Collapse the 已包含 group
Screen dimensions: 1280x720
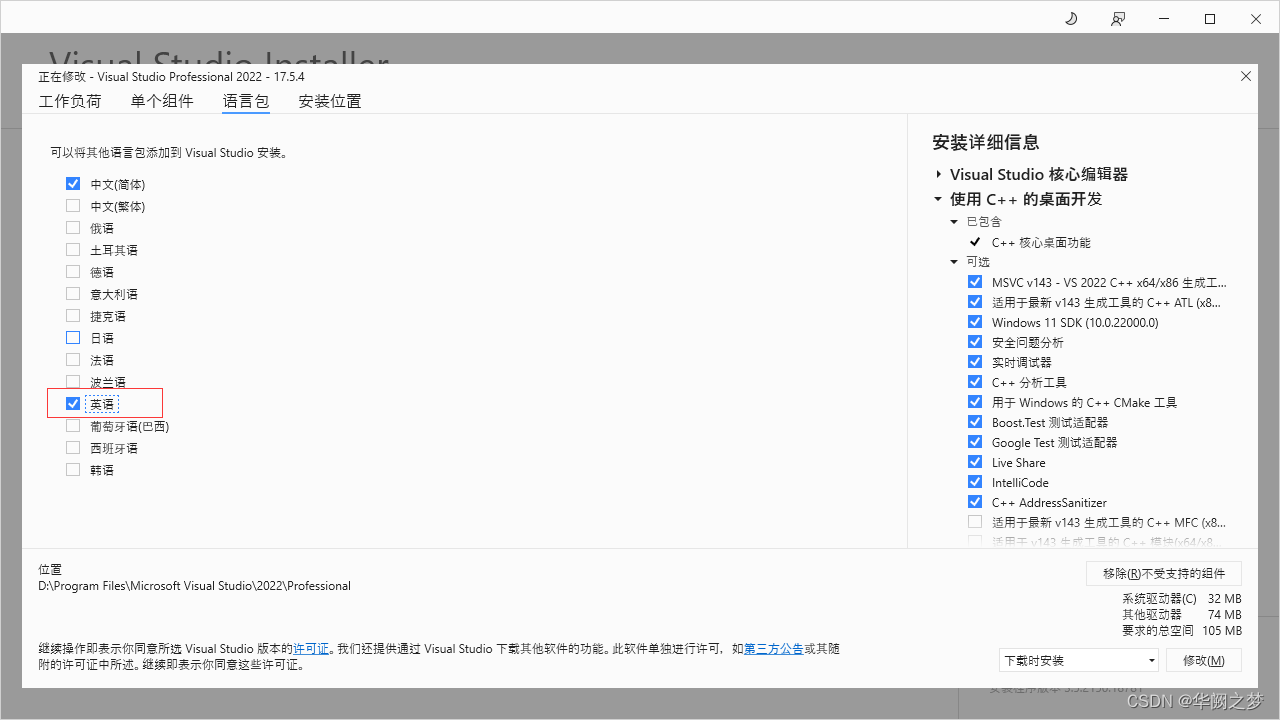pos(954,222)
